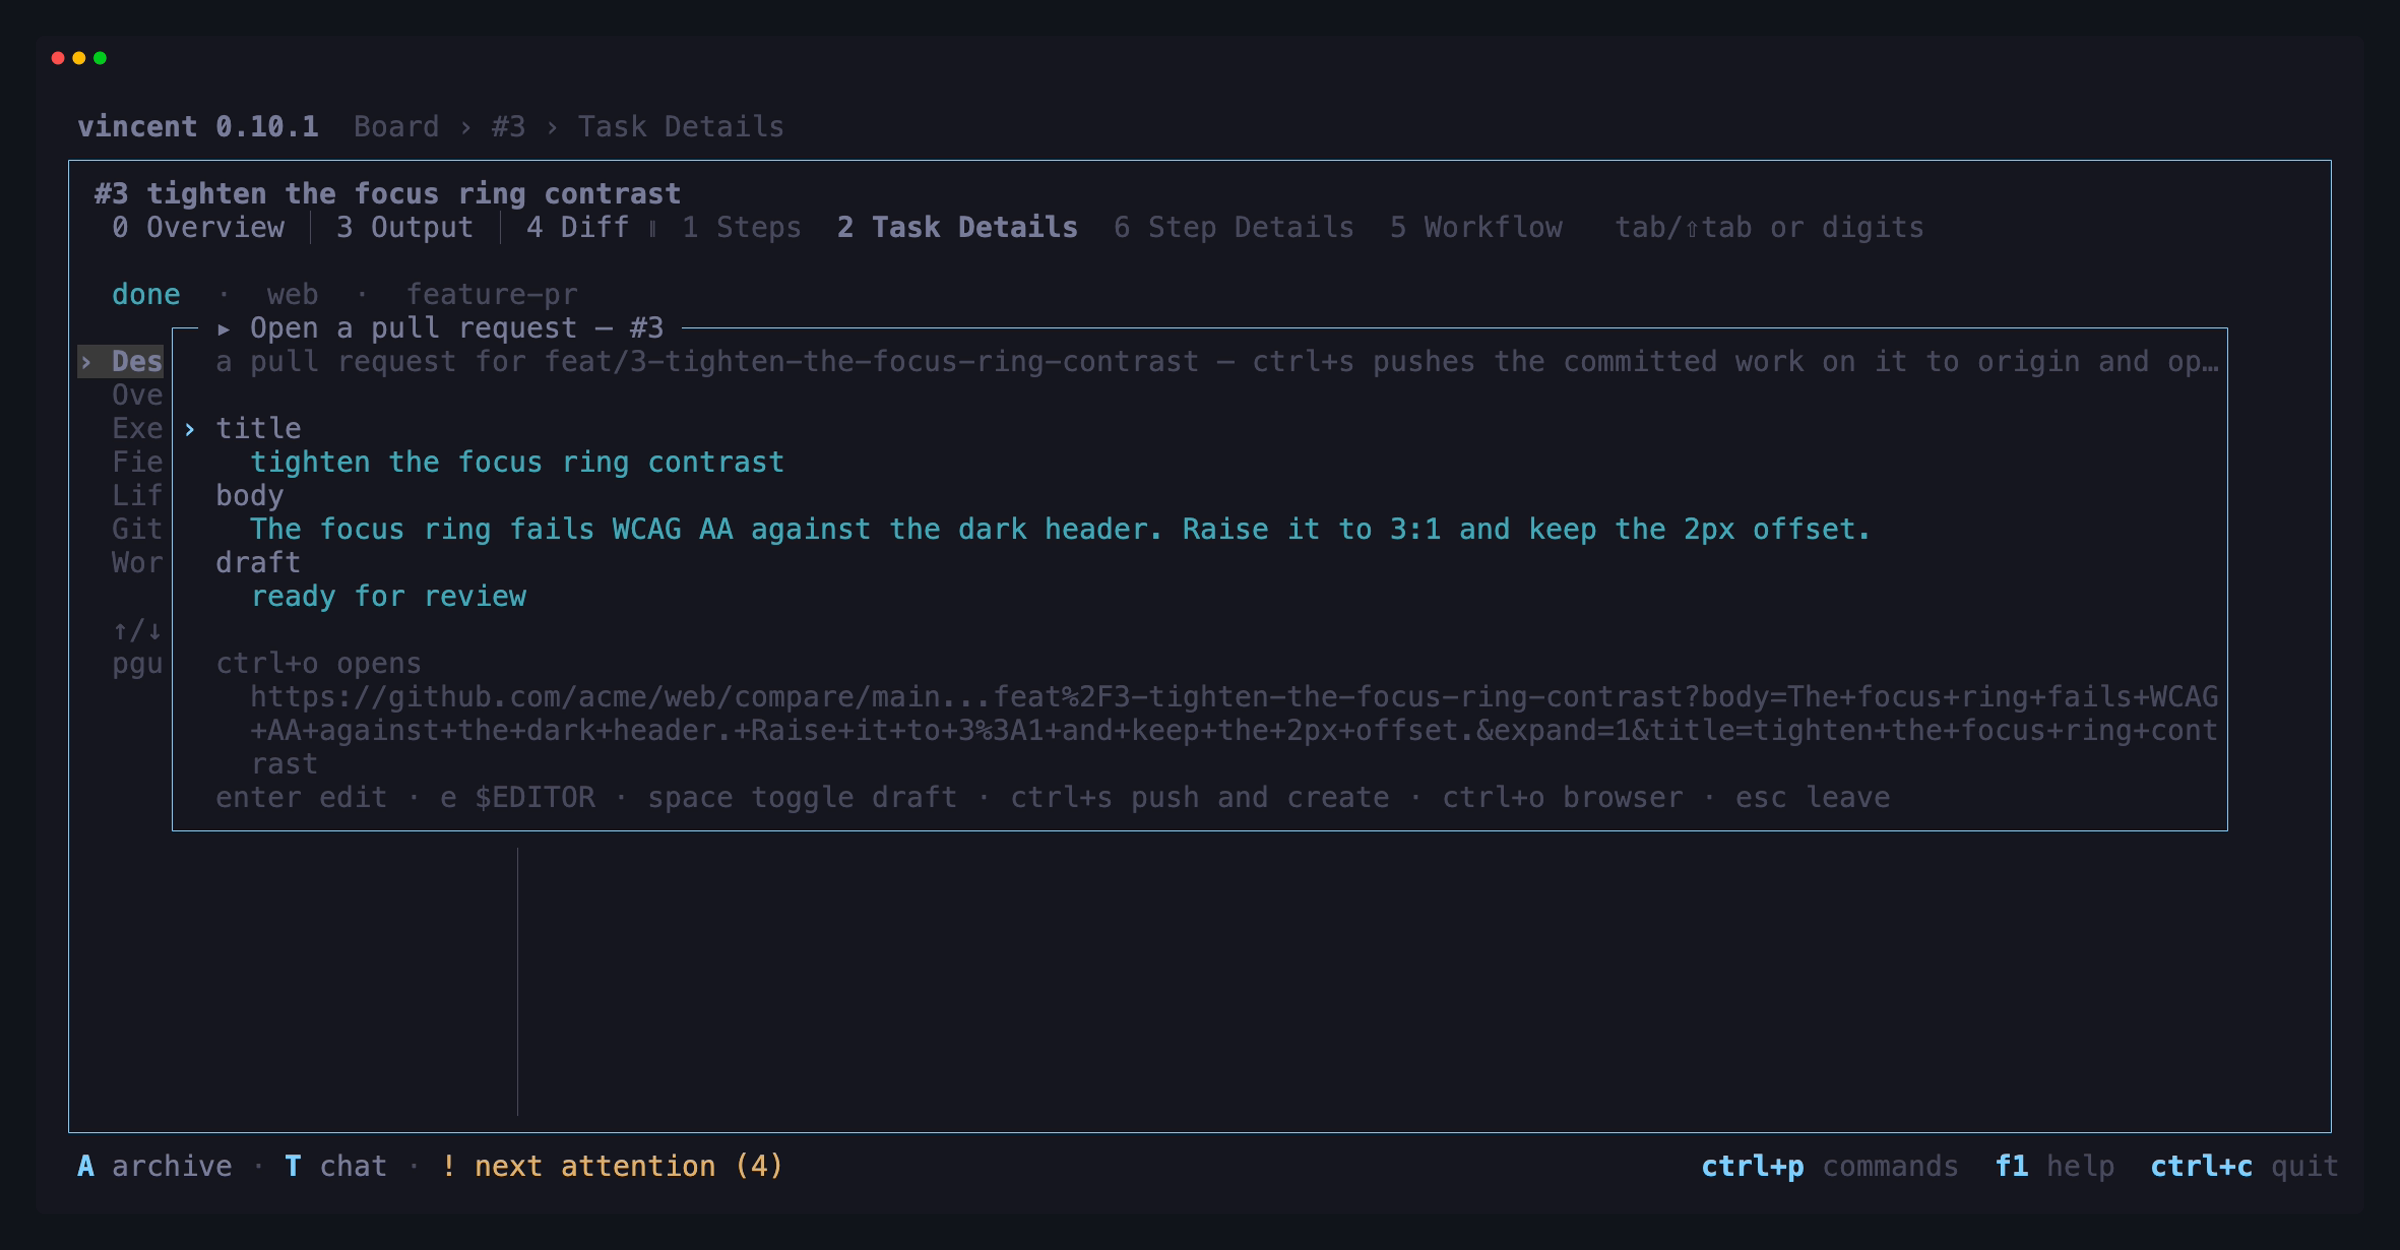The image size is (2400, 1250).
Task: Click the #3 breadcrumb entry
Action: coord(508,127)
